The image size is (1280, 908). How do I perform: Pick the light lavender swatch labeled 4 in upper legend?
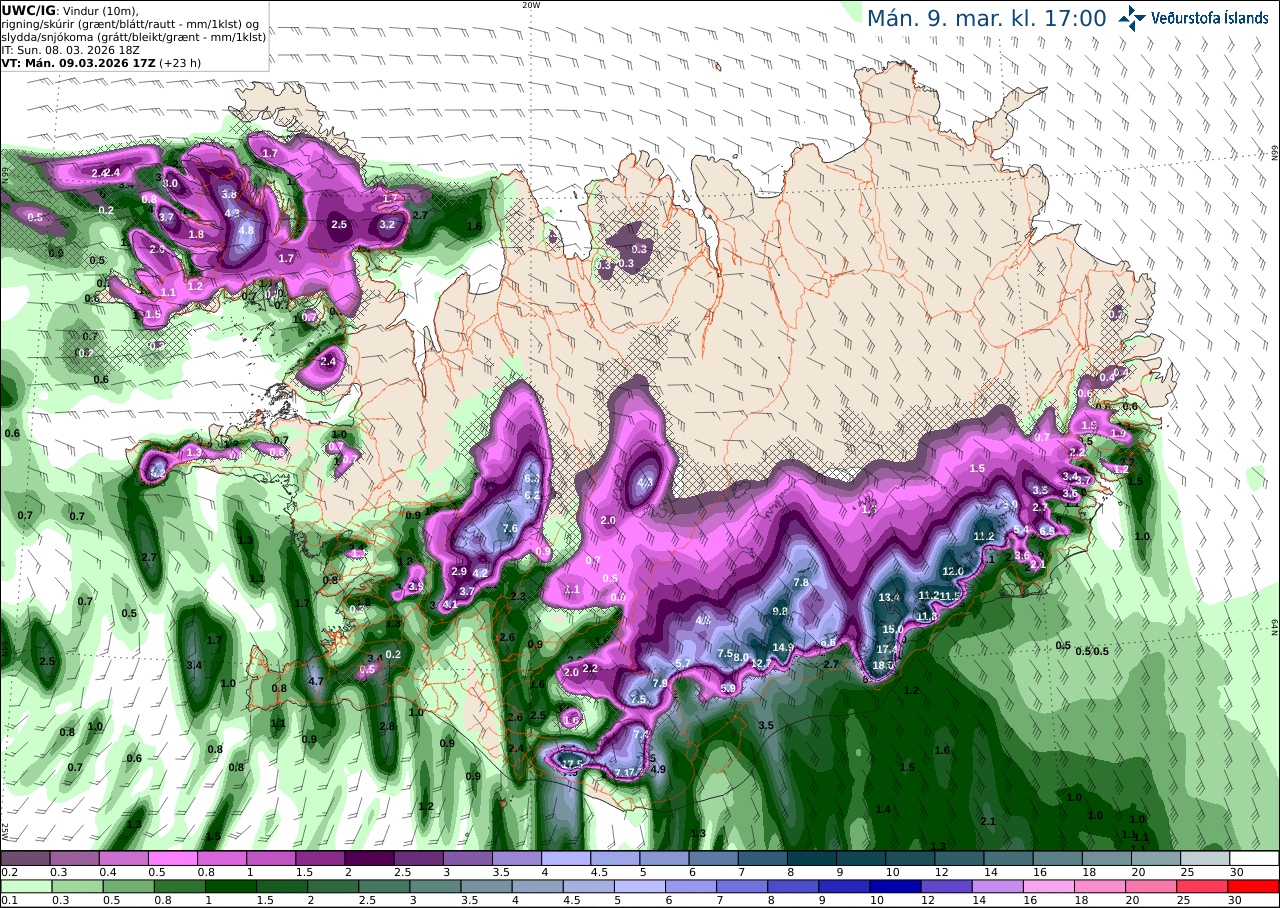[x=566, y=858]
